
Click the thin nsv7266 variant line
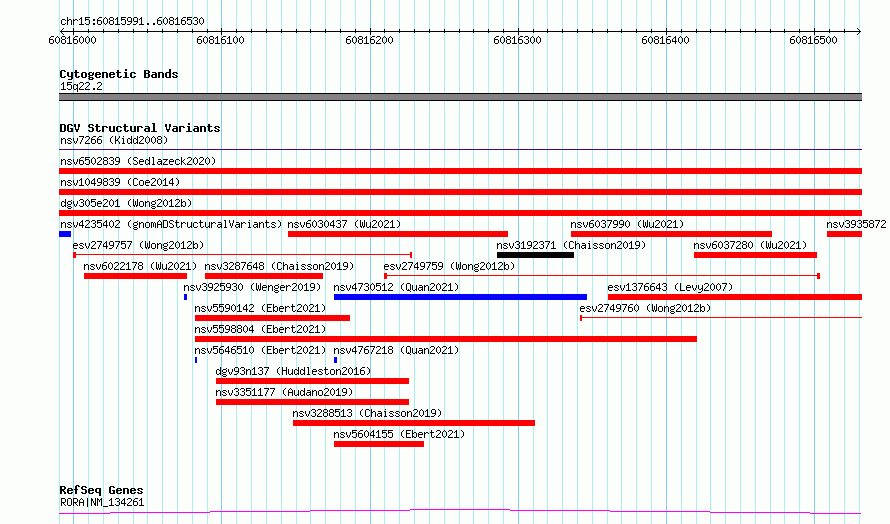tap(460, 149)
